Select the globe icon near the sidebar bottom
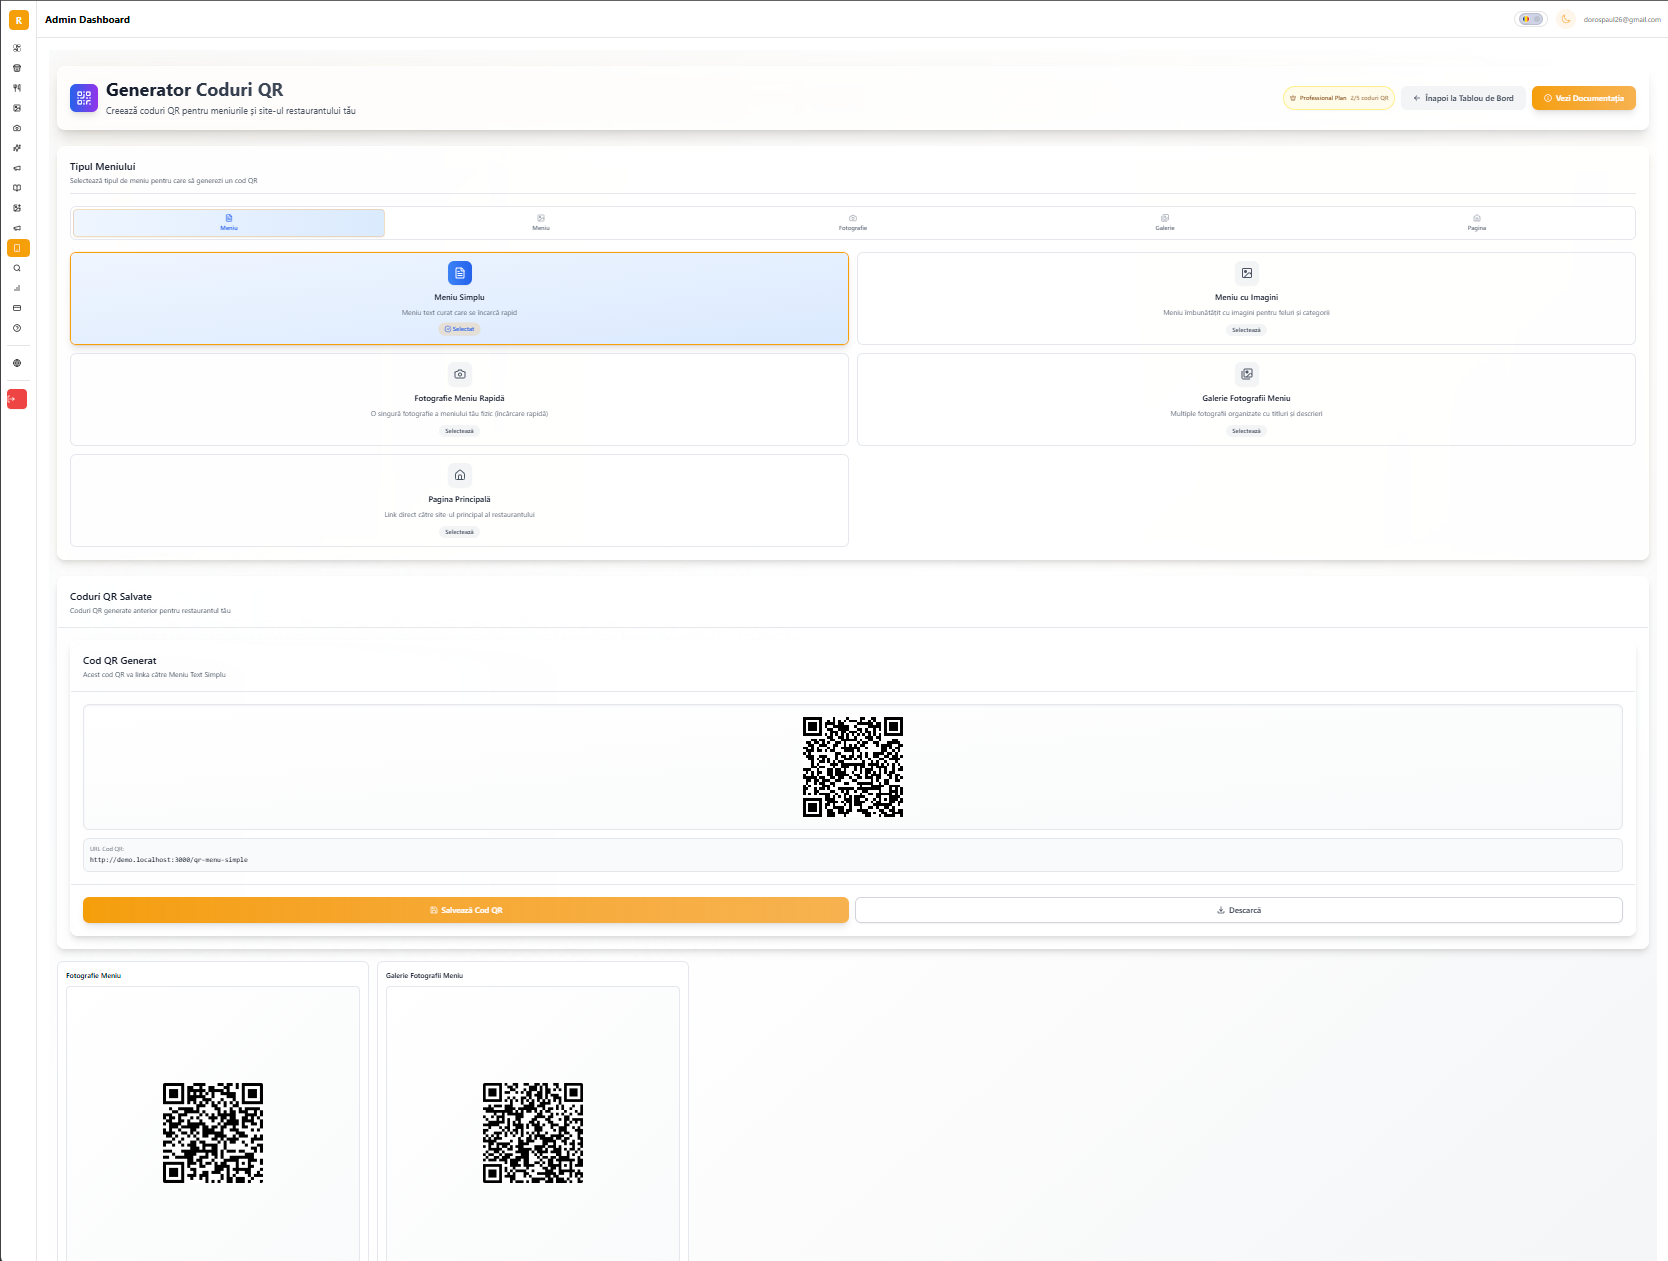Image resolution: width=1668 pixels, height=1261 pixels. pos(17,363)
